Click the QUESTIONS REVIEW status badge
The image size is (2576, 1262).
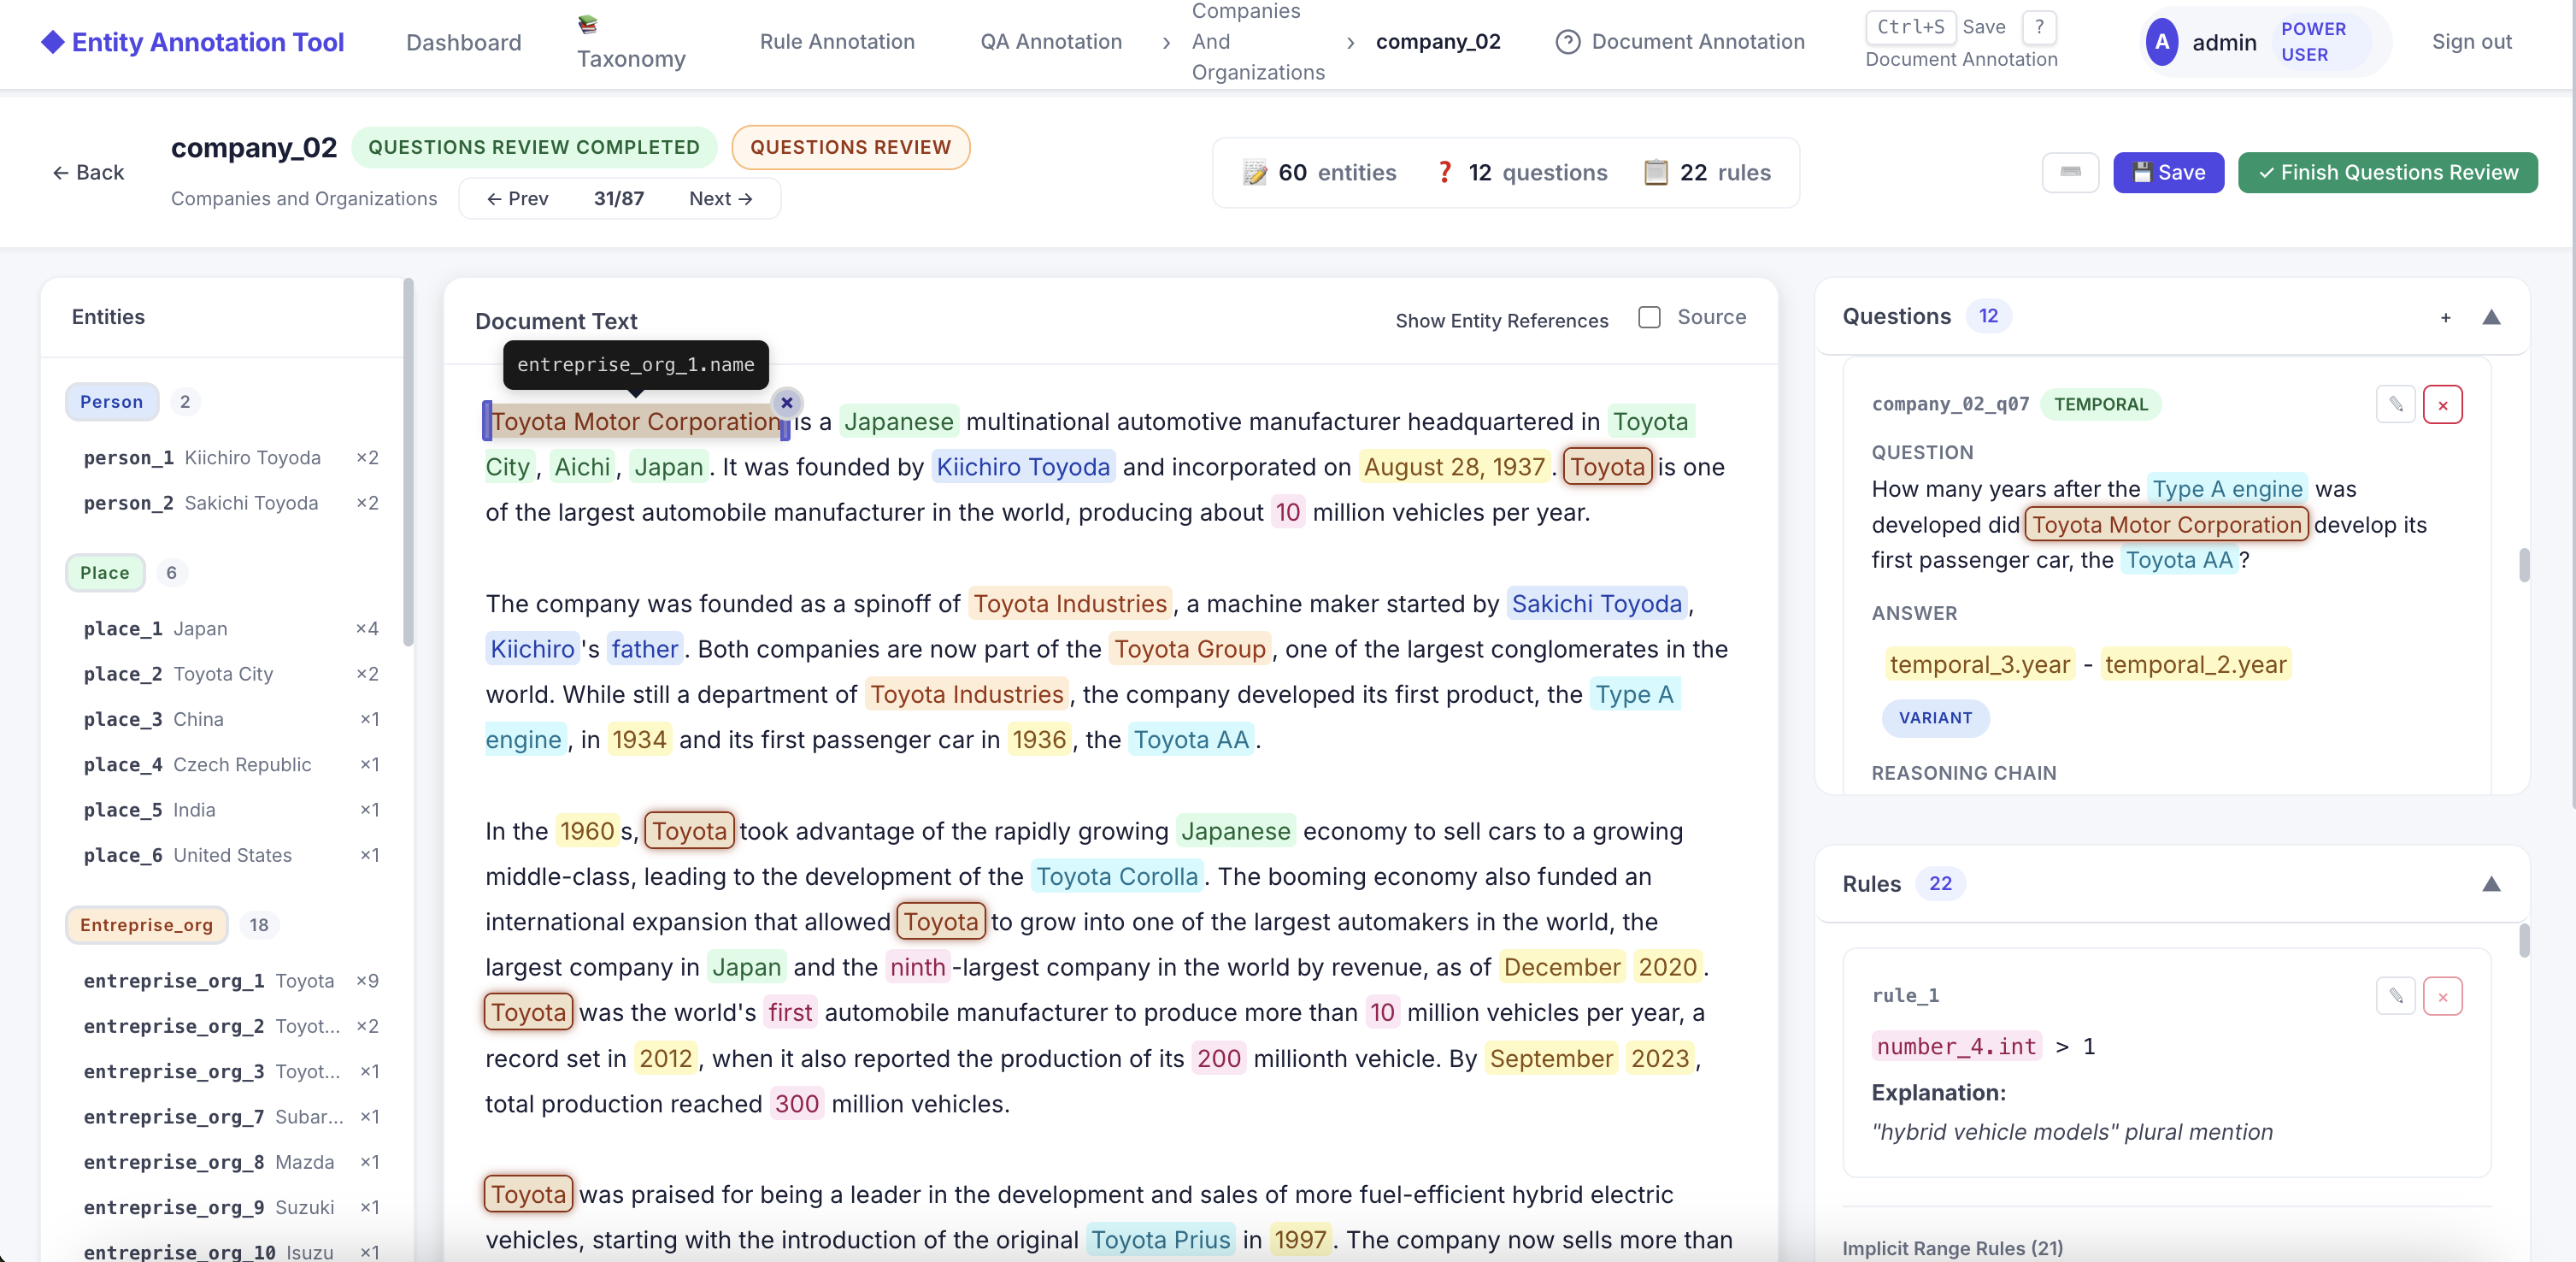coord(850,147)
